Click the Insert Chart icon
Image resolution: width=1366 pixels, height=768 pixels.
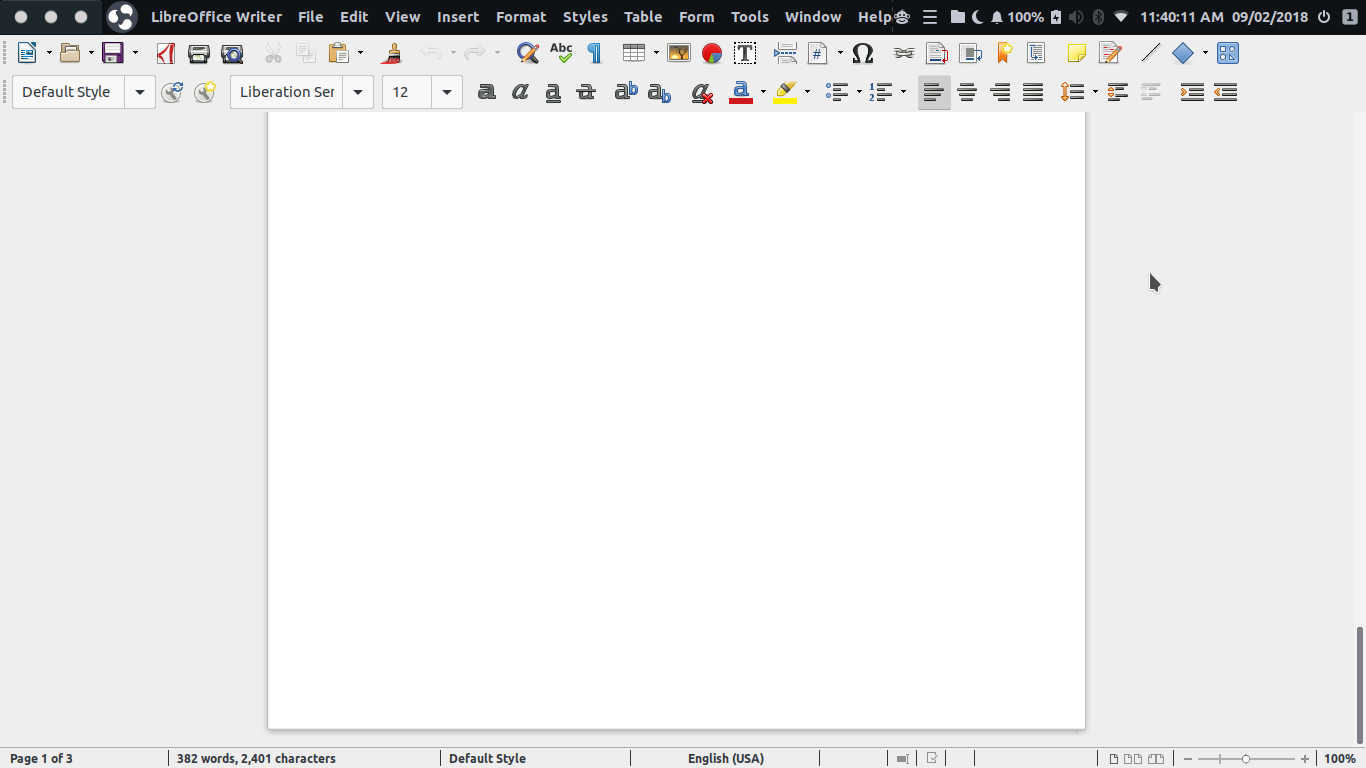(x=710, y=53)
